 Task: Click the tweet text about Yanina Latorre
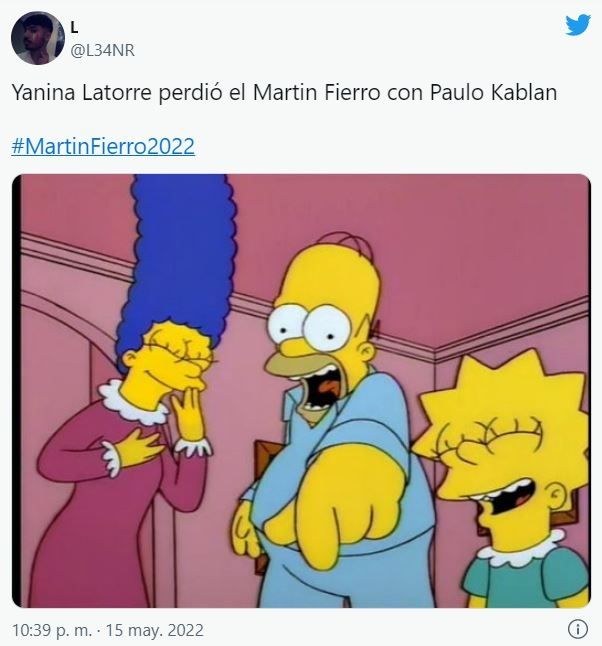pos(284,92)
